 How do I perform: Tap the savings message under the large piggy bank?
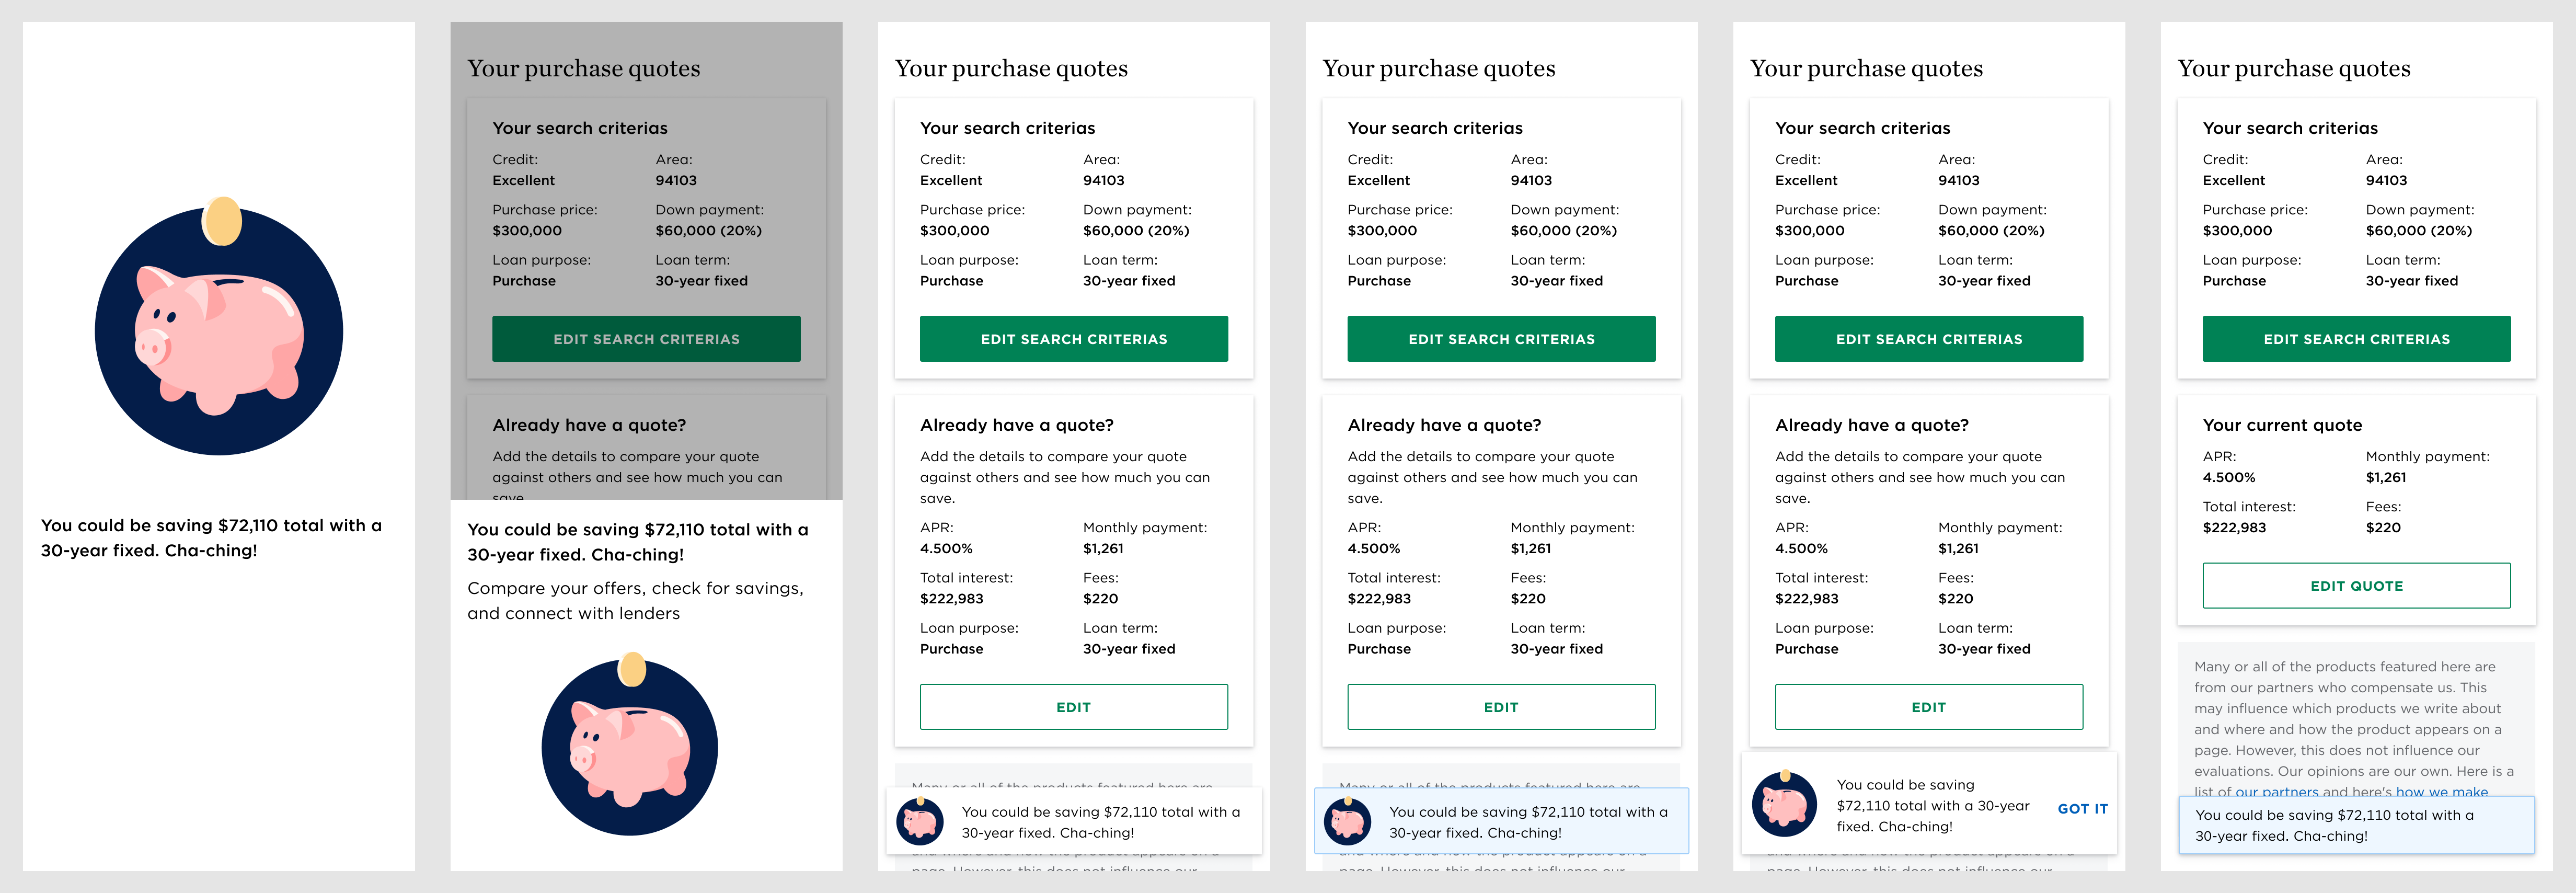211,538
